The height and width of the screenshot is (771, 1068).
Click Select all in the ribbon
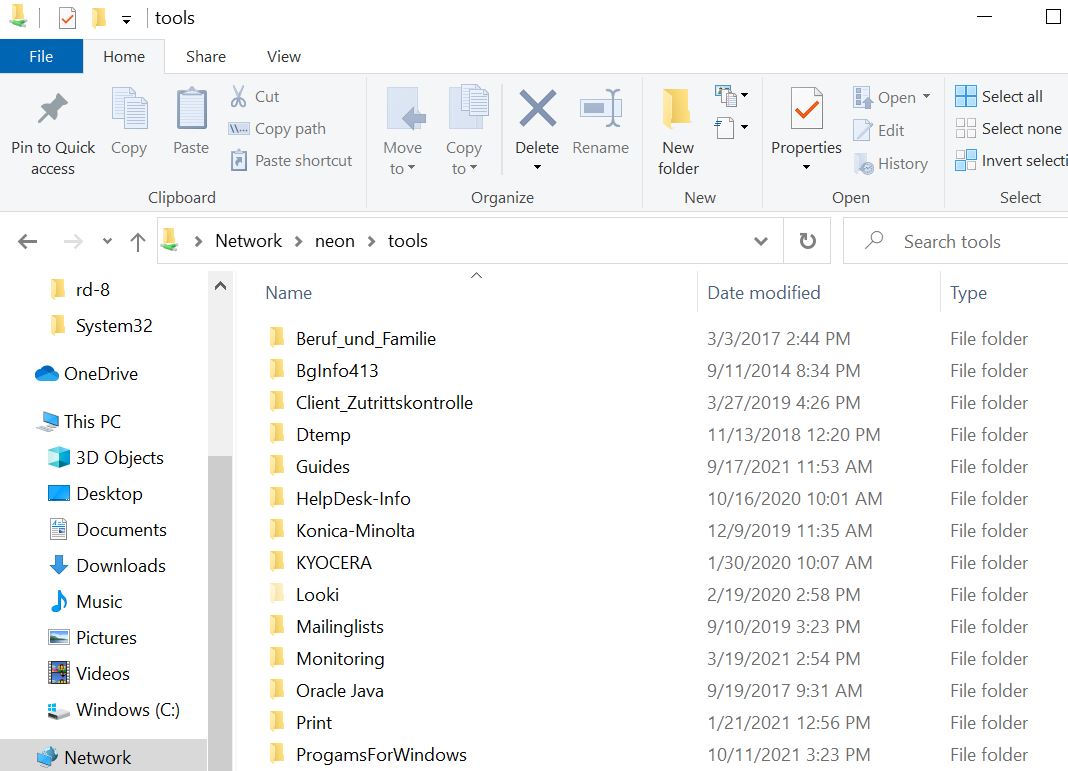point(999,97)
